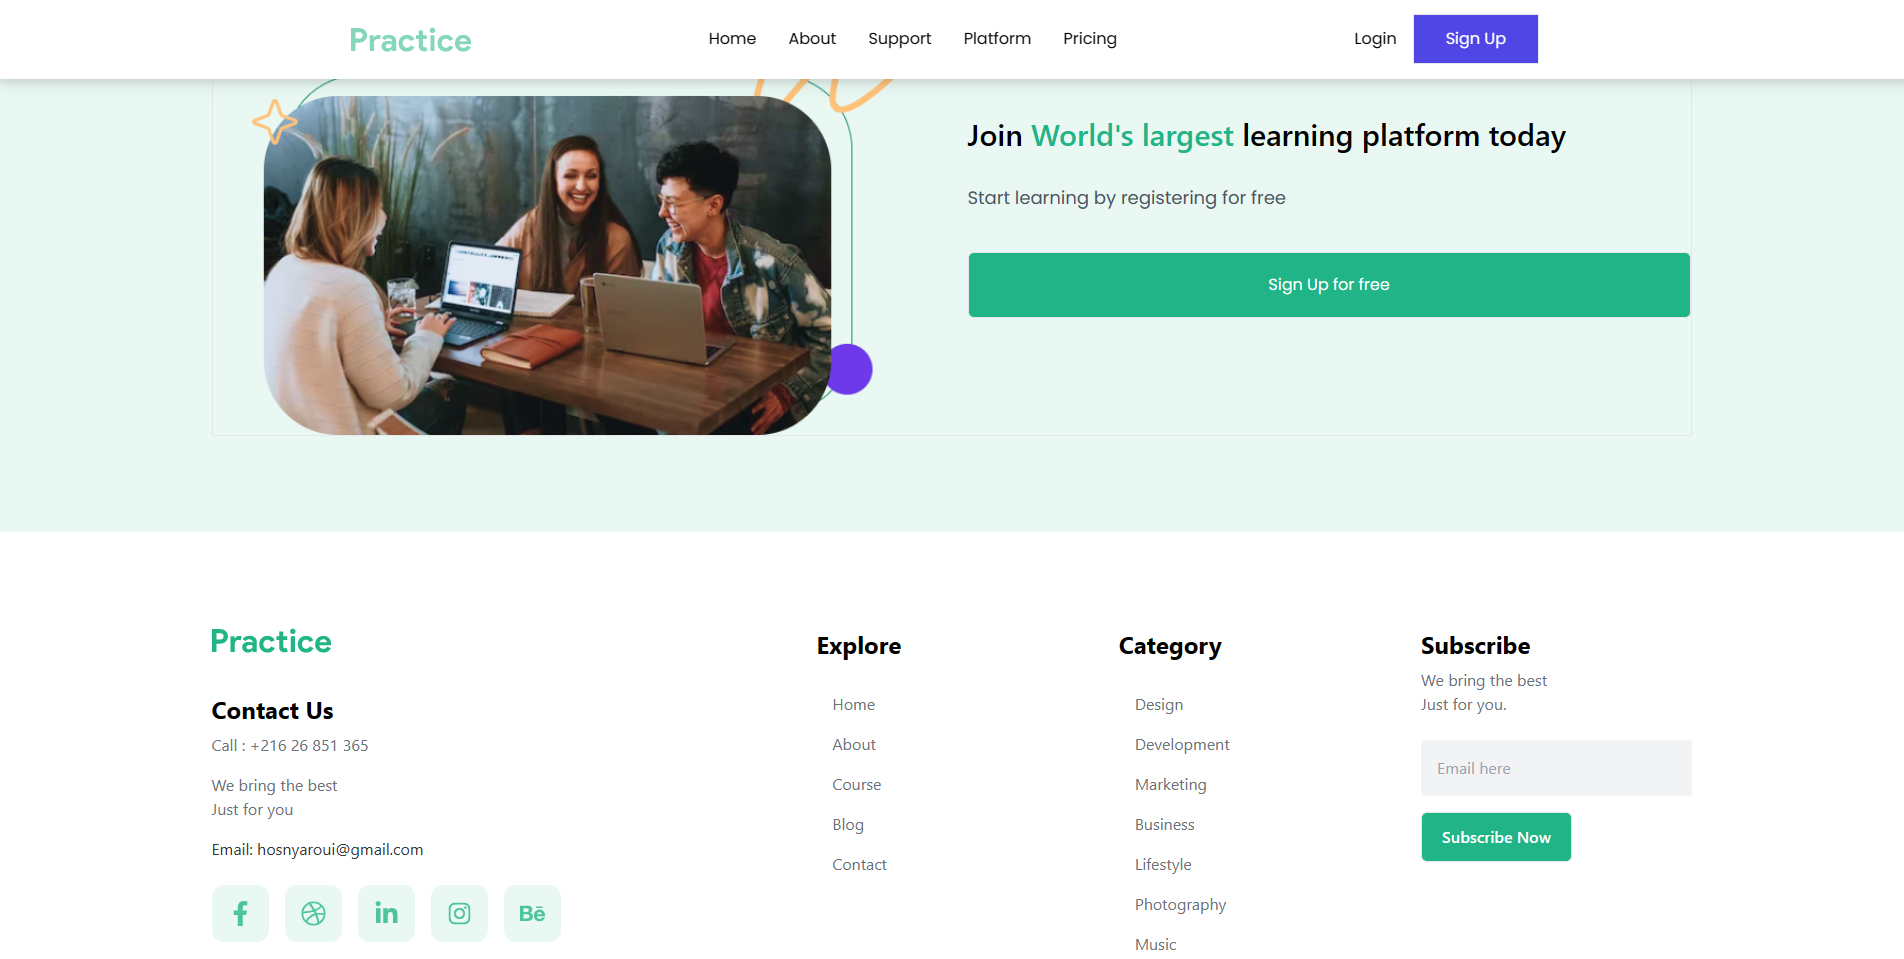Open the Platform menu item
Image resolution: width=1904 pixels, height=959 pixels.
click(x=996, y=38)
